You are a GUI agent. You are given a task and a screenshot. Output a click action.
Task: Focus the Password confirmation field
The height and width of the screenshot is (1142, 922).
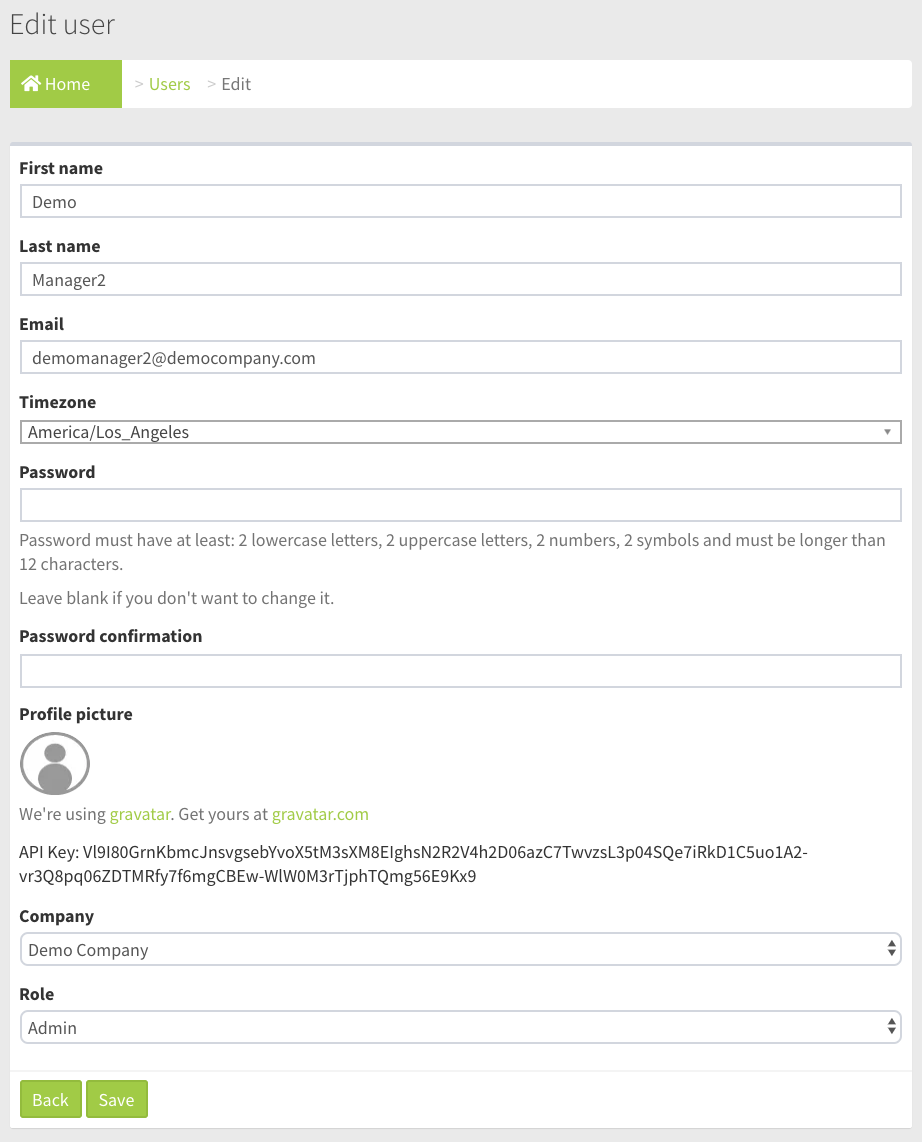point(460,671)
